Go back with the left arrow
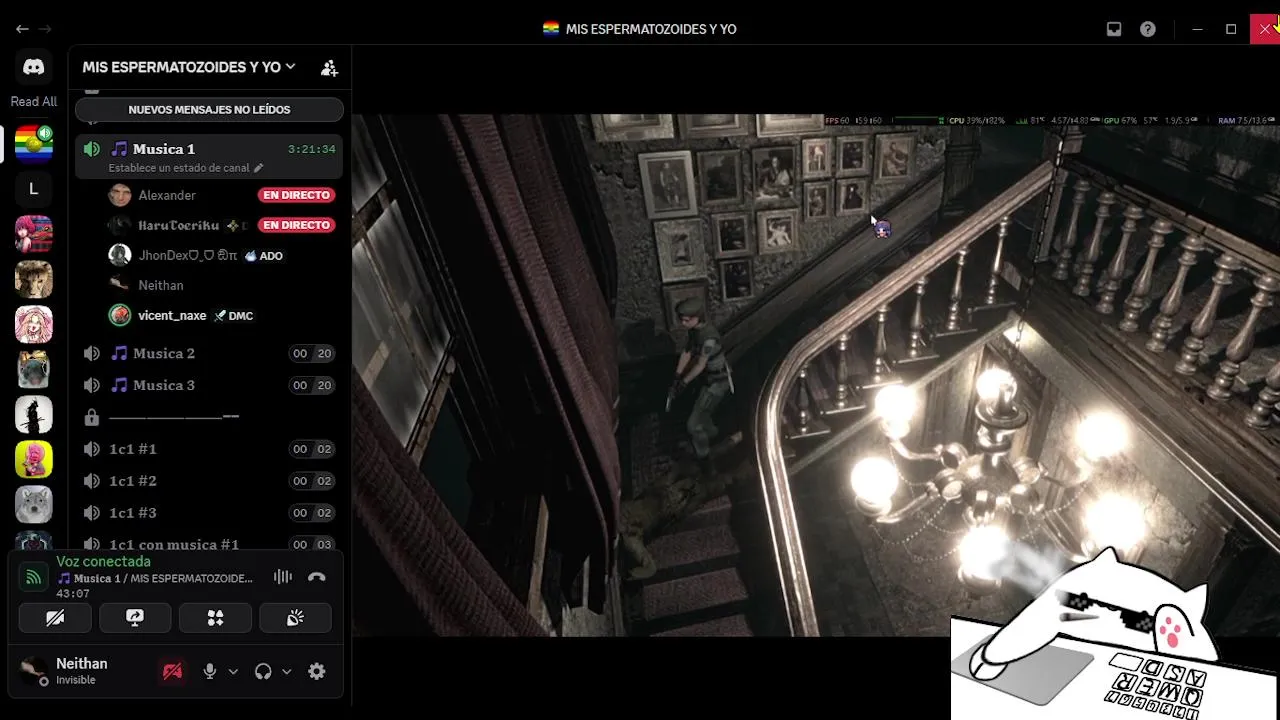Image resolution: width=1280 pixels, height=720 pixels. click(22, 29)
